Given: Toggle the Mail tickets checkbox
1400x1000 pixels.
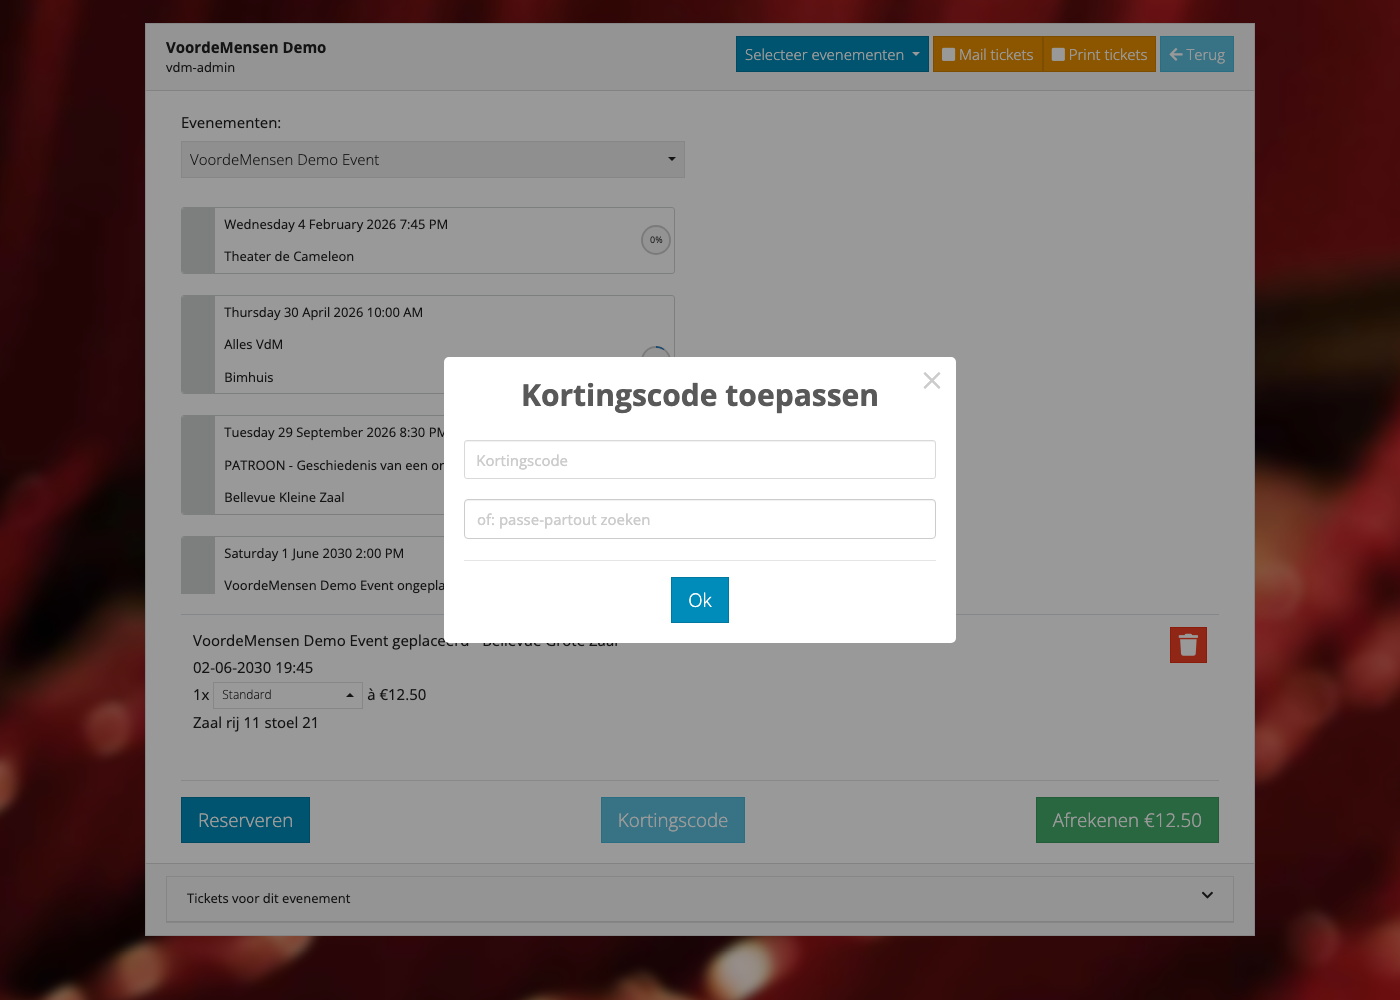Looking at the screenshot, I should [949, 54].
